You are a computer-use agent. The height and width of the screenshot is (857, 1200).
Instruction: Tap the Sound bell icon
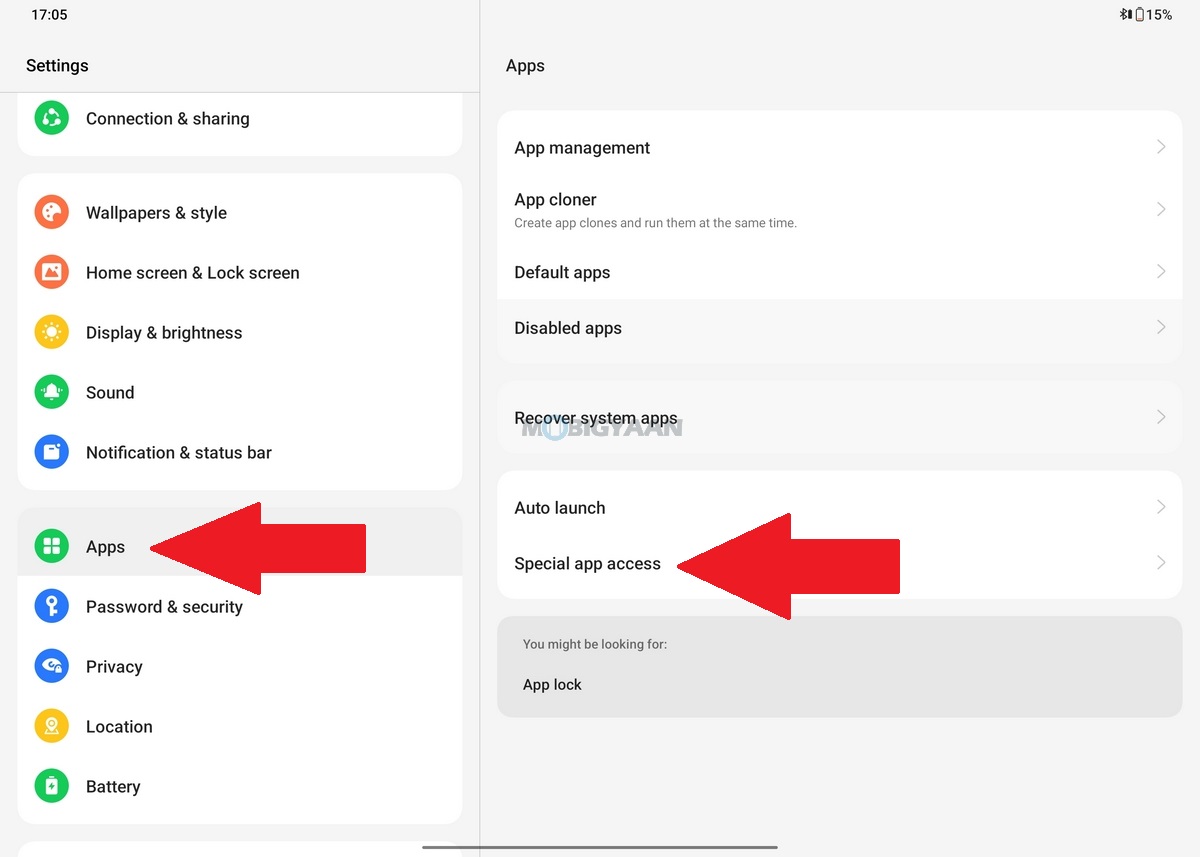[51, 392]
